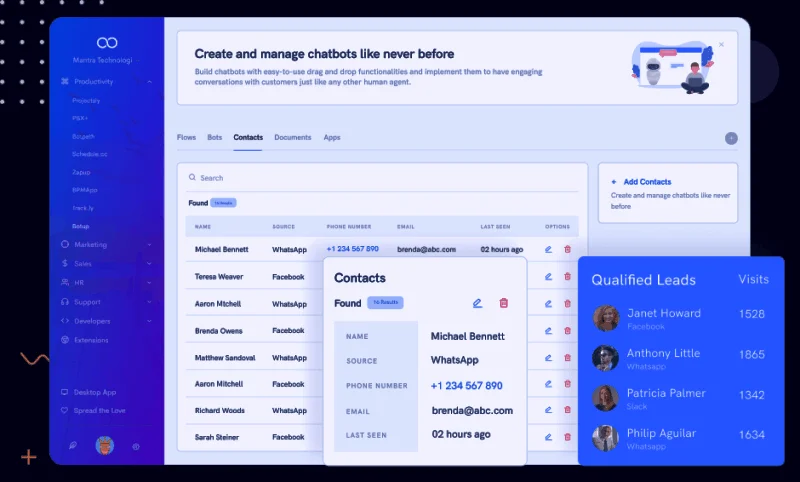This screenshot has height=482, width=800.
Task: Click the Sales dollar sign icon
Action: (65, 263)
